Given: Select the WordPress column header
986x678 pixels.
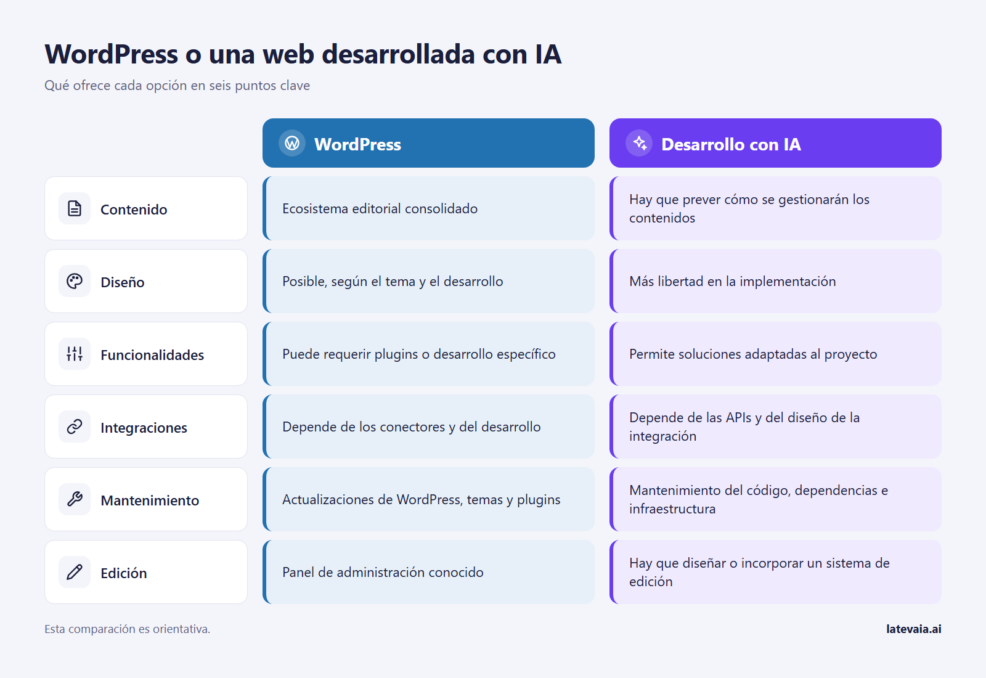Looking at the screenshot, I should point(428,143).
